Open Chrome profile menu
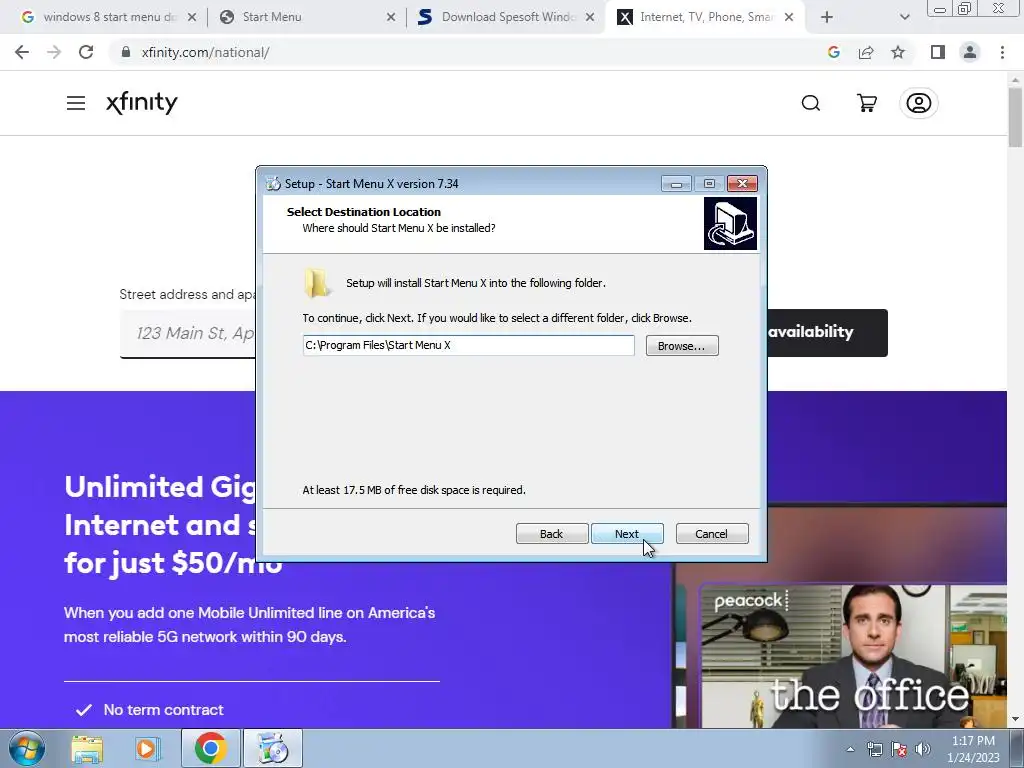The width and height of the screenshot is (1024, 768). (x=970, y=52)
